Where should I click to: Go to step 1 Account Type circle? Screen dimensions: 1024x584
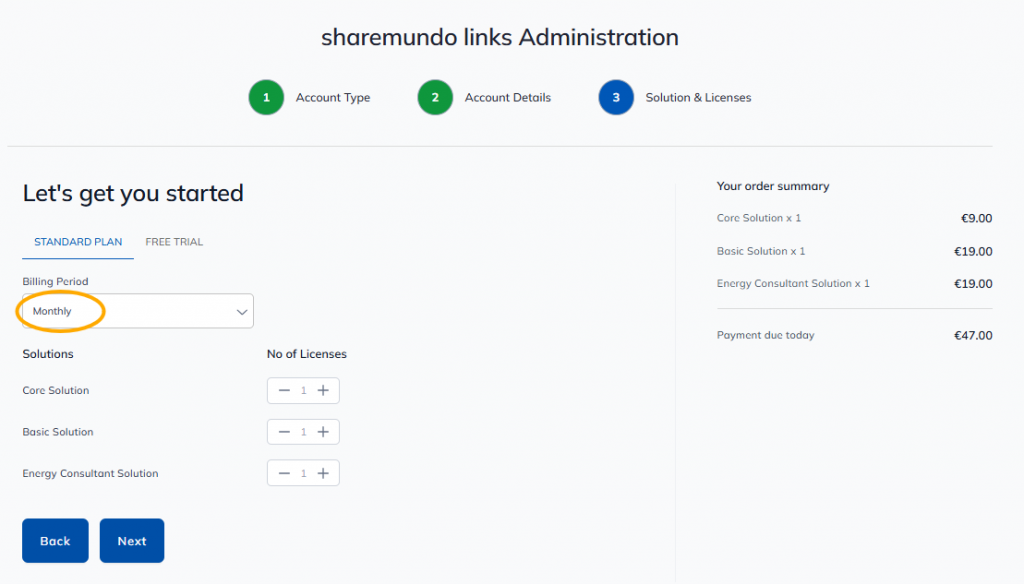[x=266, y=98]
